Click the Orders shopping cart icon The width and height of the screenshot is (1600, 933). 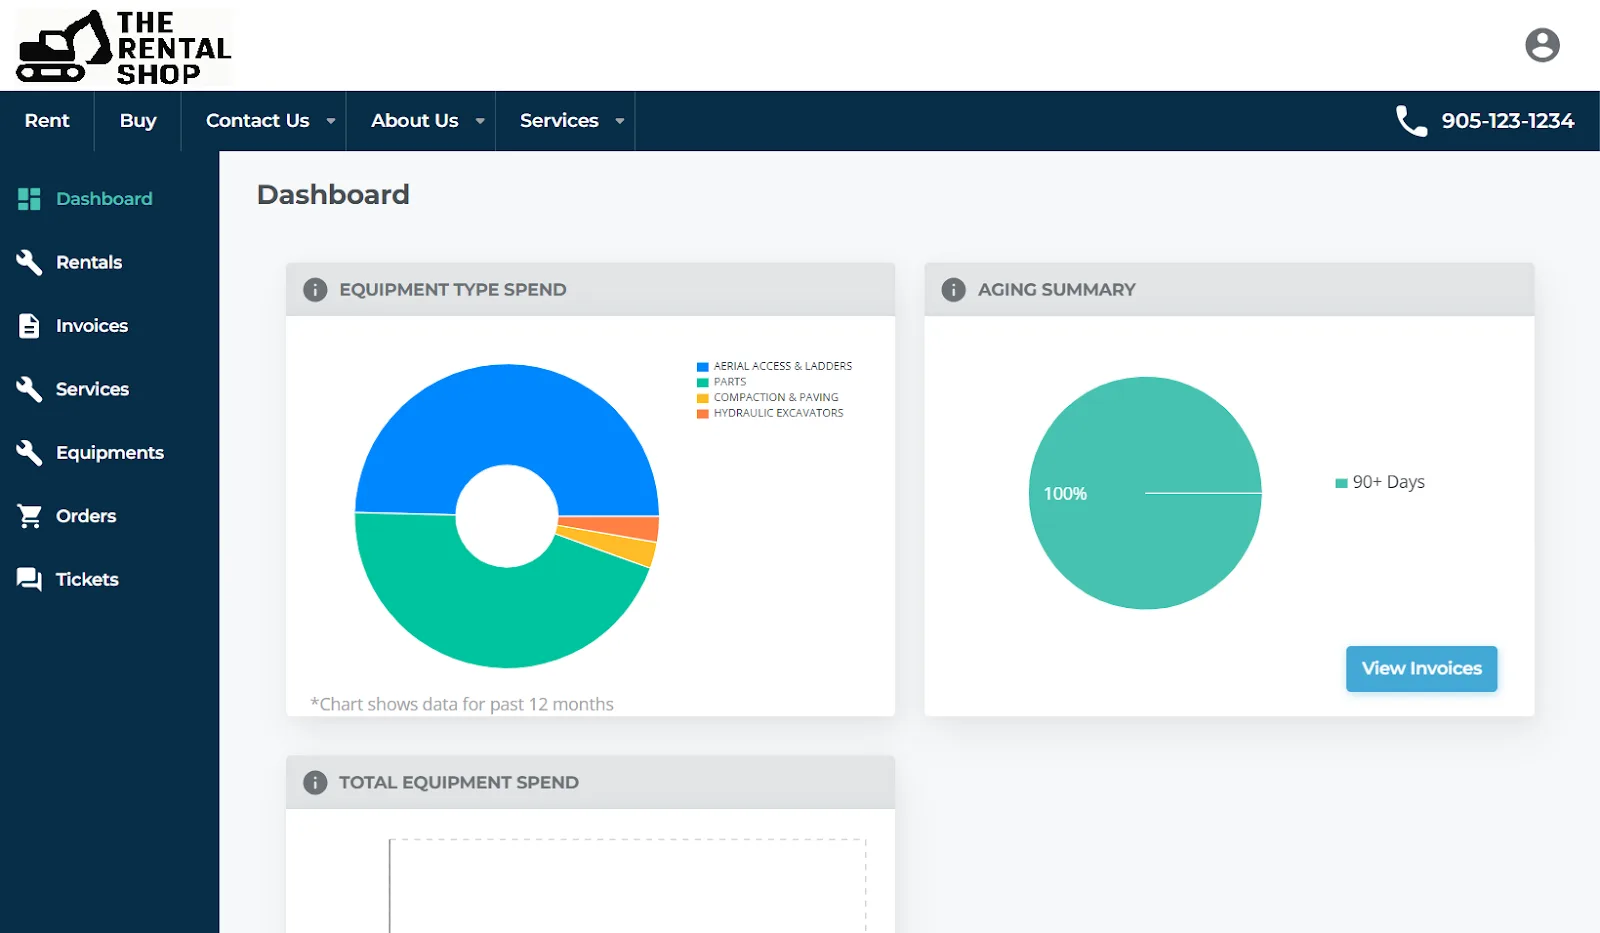point(29,516)
